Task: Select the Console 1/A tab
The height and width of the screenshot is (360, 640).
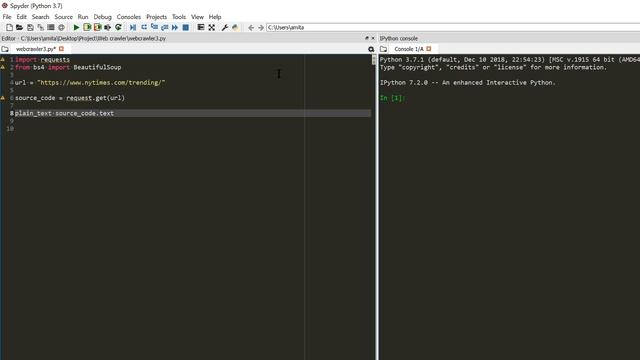Action: point(409,49)
